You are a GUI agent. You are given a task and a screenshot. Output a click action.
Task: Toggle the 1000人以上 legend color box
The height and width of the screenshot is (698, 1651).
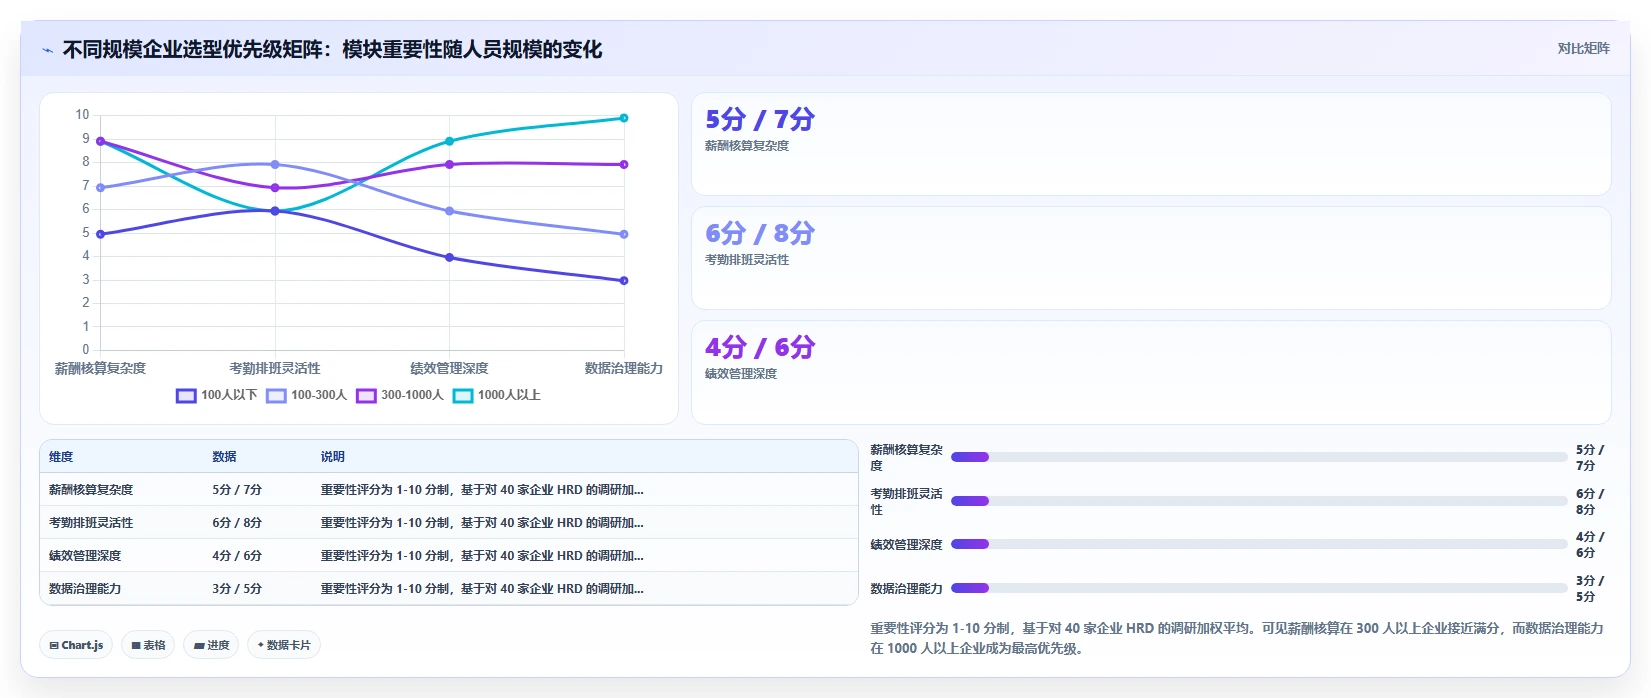tap(463, 396)
